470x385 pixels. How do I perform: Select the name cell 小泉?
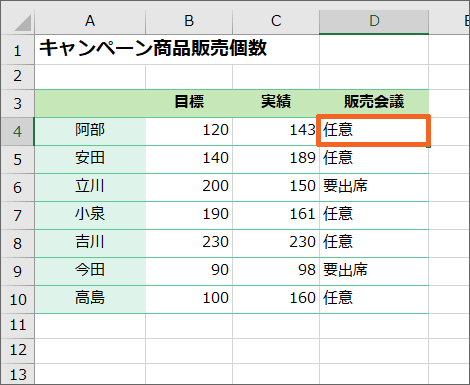(x=90, y=215)
